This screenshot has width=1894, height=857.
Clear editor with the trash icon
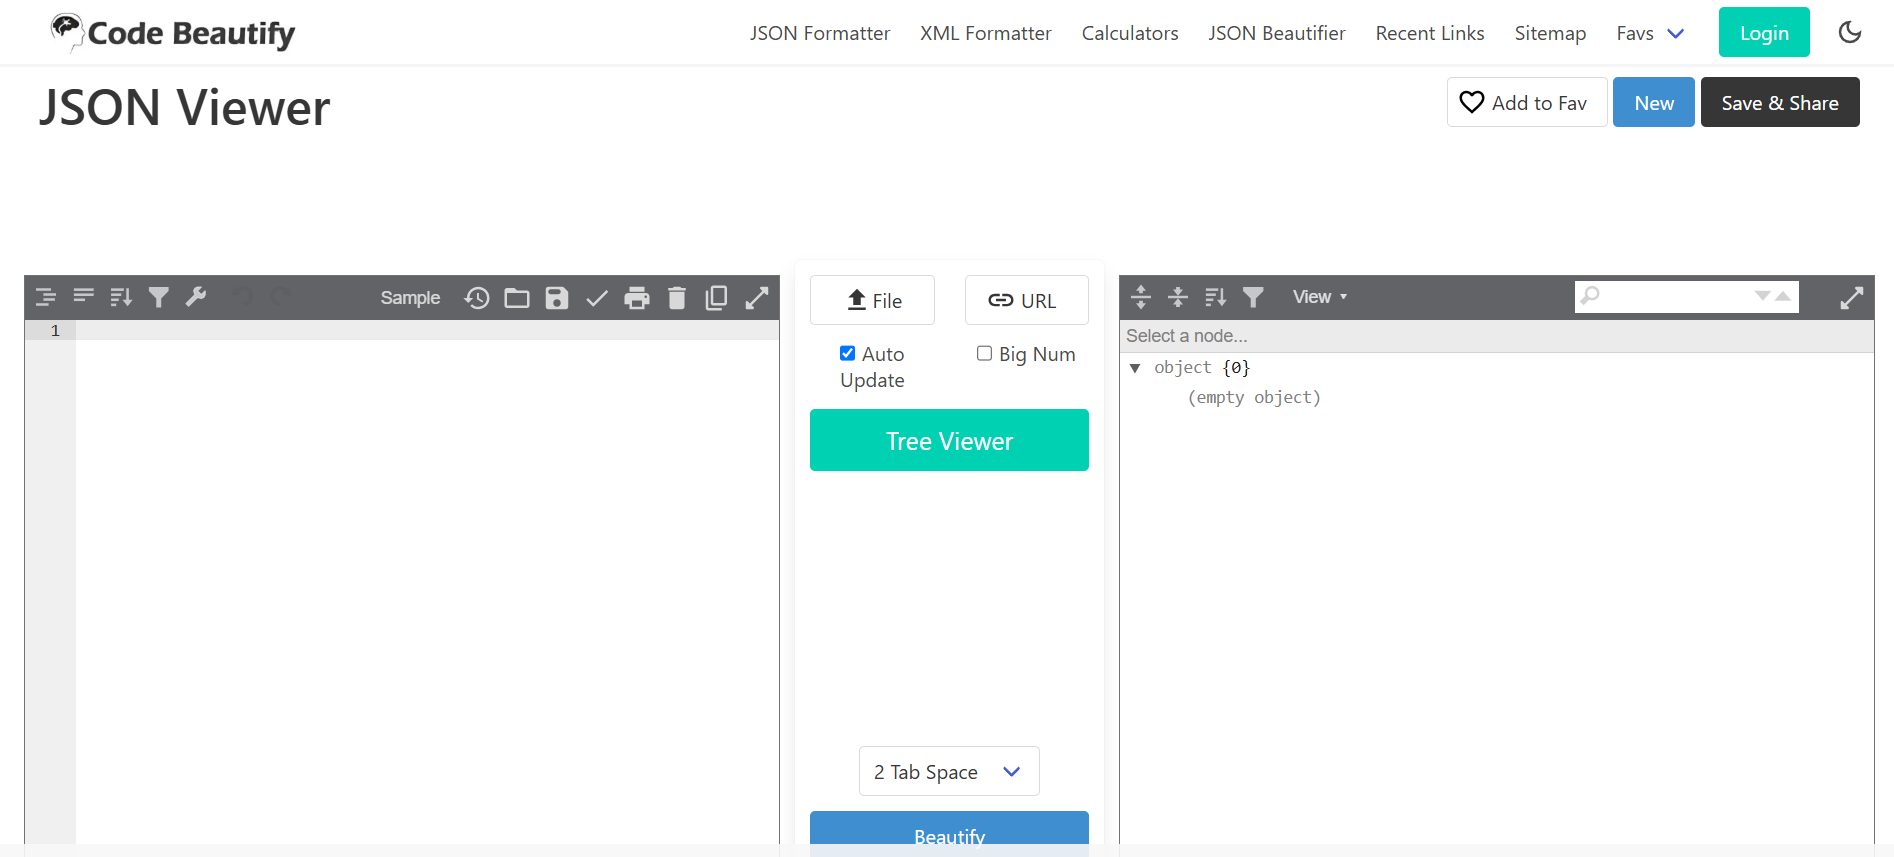pos(677,298)
